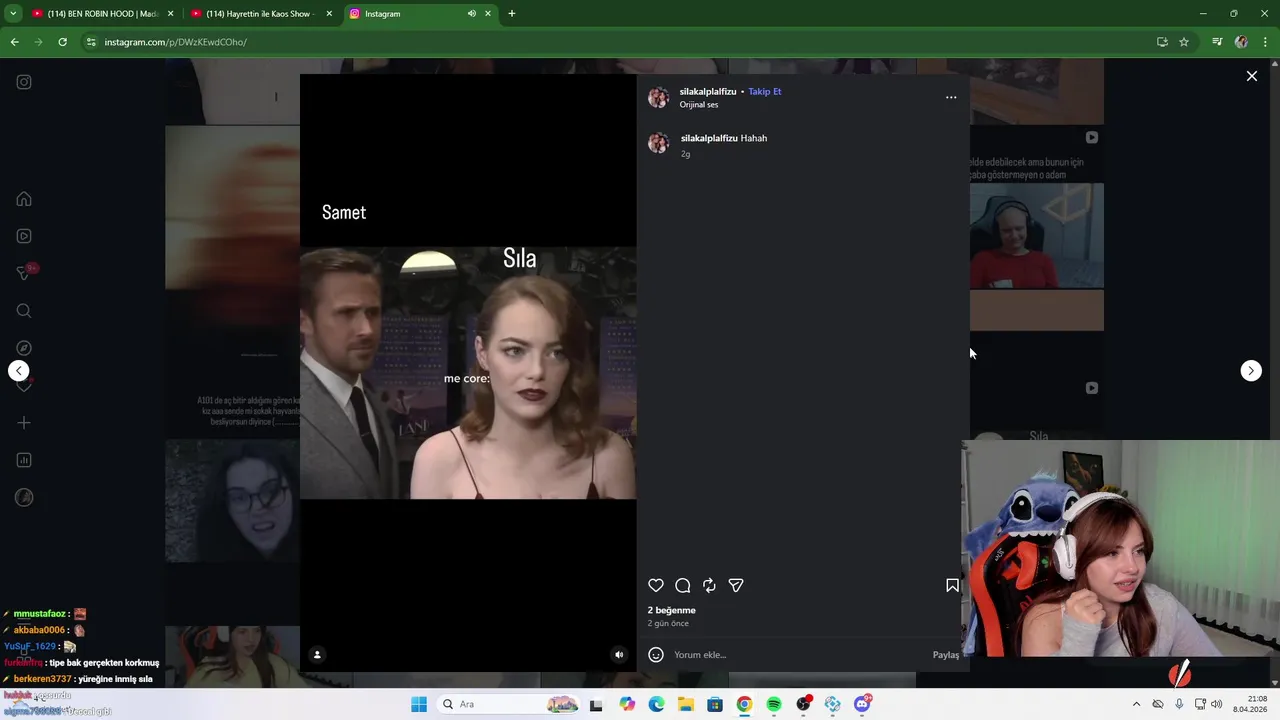The width and height of the screenshot is (1280, 720).
Task: Create new post plus icon
Action: (24, 423)
